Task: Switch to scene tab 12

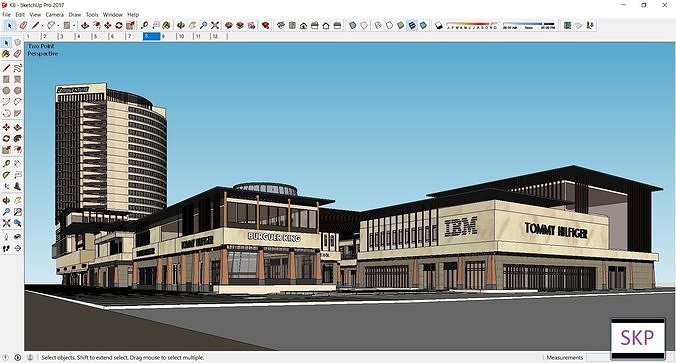Action: pyautogui.click(x=219, y=36)
